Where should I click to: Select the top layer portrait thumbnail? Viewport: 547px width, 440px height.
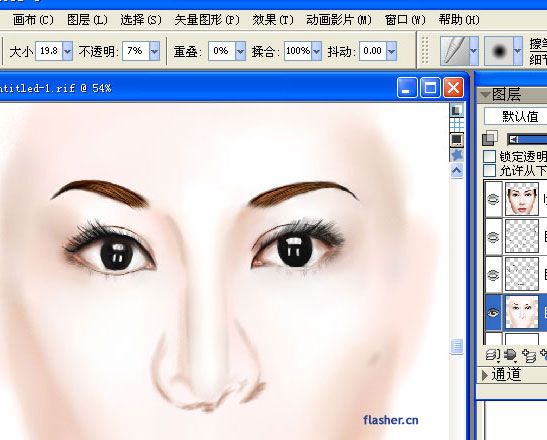tap(522, 200)
